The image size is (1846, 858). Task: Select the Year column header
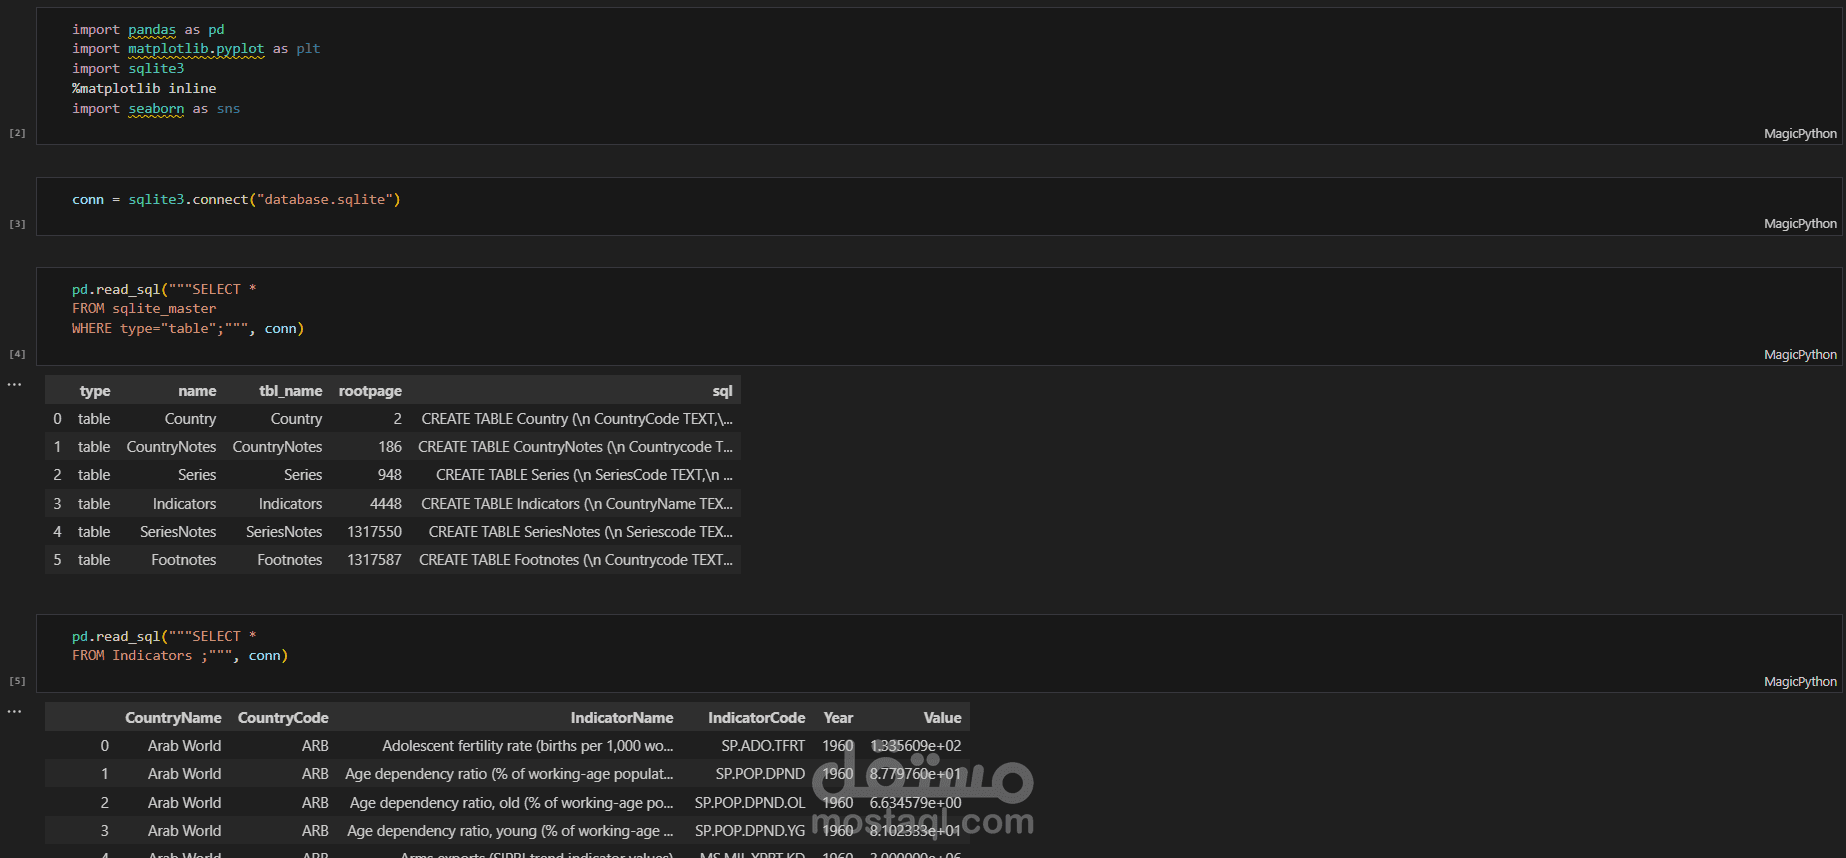[838, 718]
